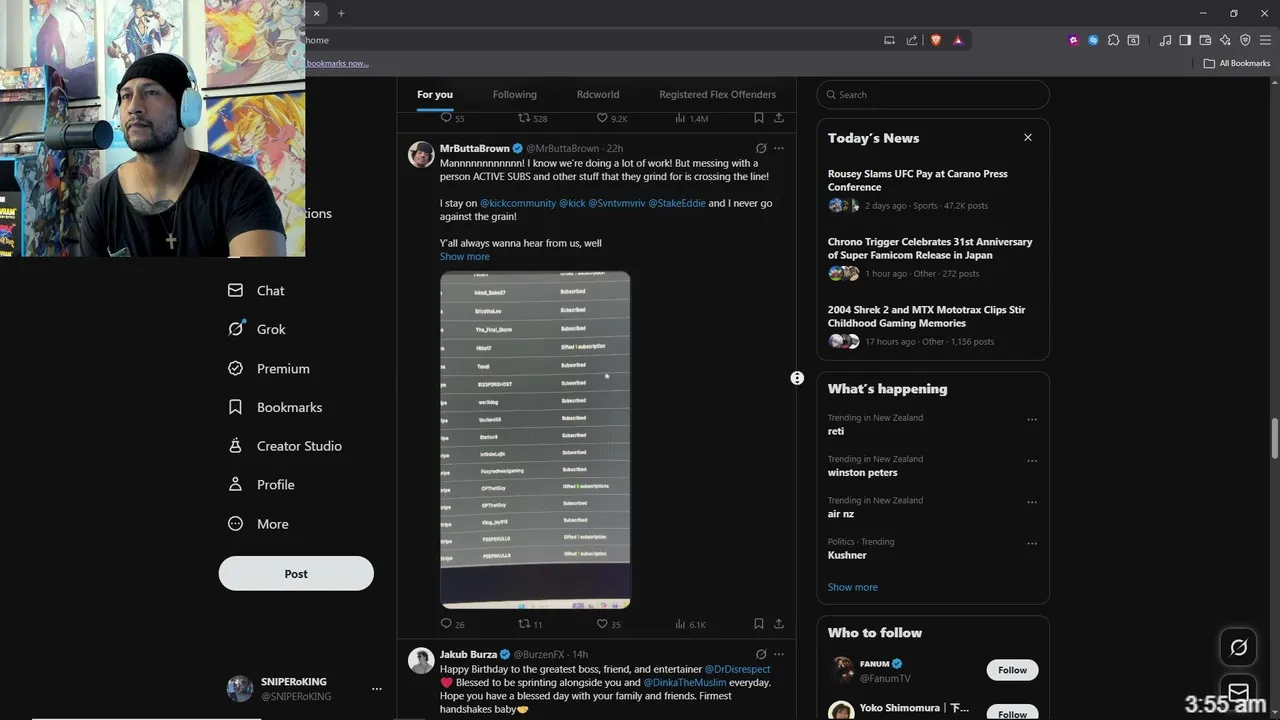Open more options for Kushner trend
This screenshot has height=720, width=1280.
[1032, 544]
